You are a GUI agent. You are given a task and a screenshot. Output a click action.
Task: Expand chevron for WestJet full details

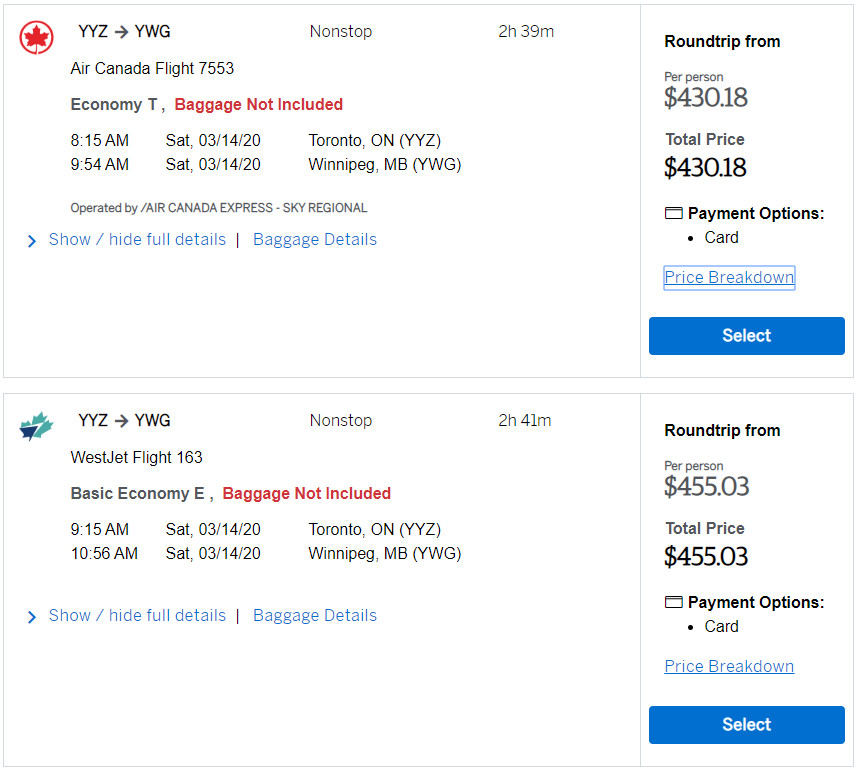click(32, 617)
